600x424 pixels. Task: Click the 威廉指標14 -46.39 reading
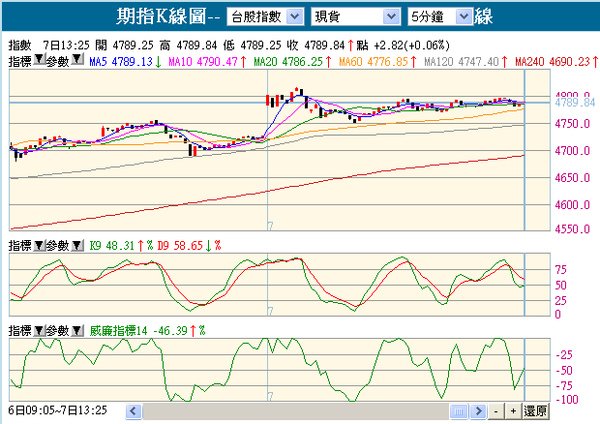[x=139, y=331]
